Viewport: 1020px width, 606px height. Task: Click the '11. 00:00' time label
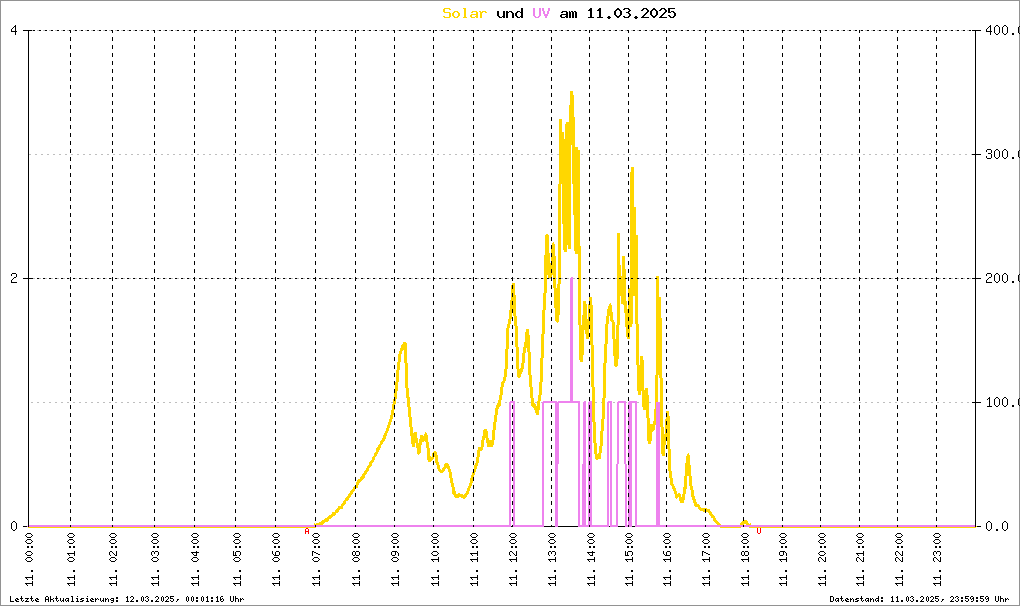(29, 559)
